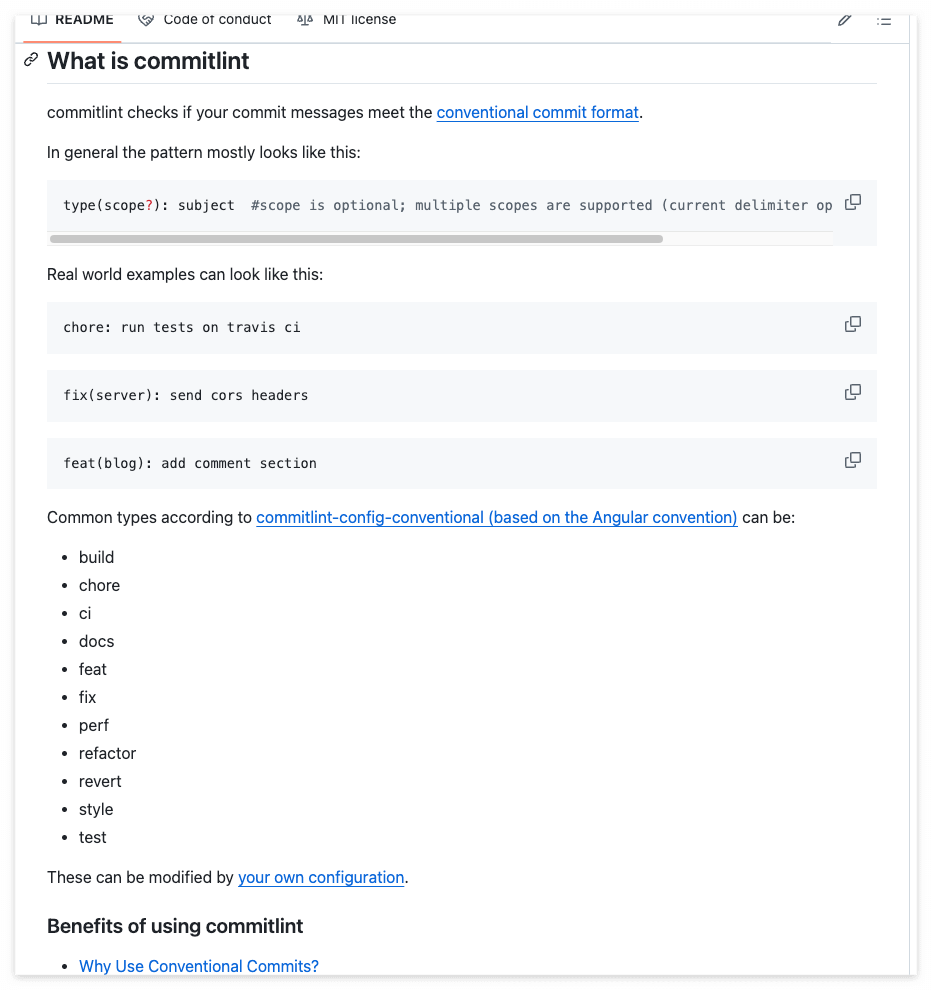Click the 'your own configuration' link
This screenshot has width=932, height=990.
(x=321, y=877)
